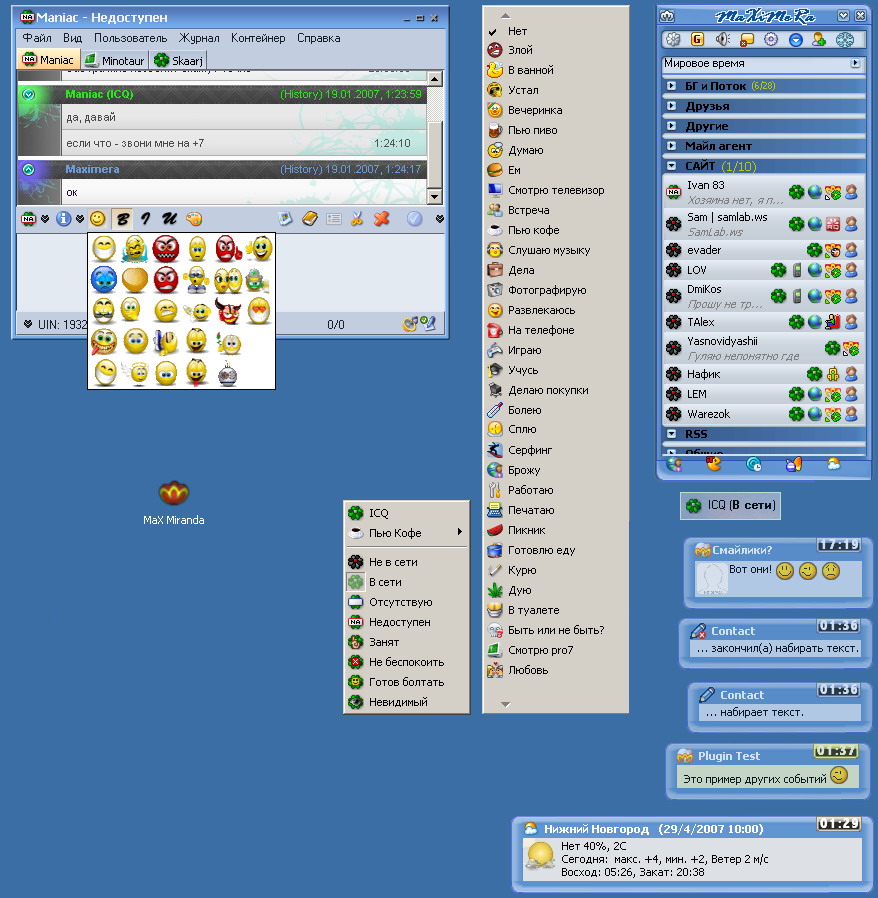Open the 'Журнал' menu
The image size is (878, 898).
click(x=199, y=38)
